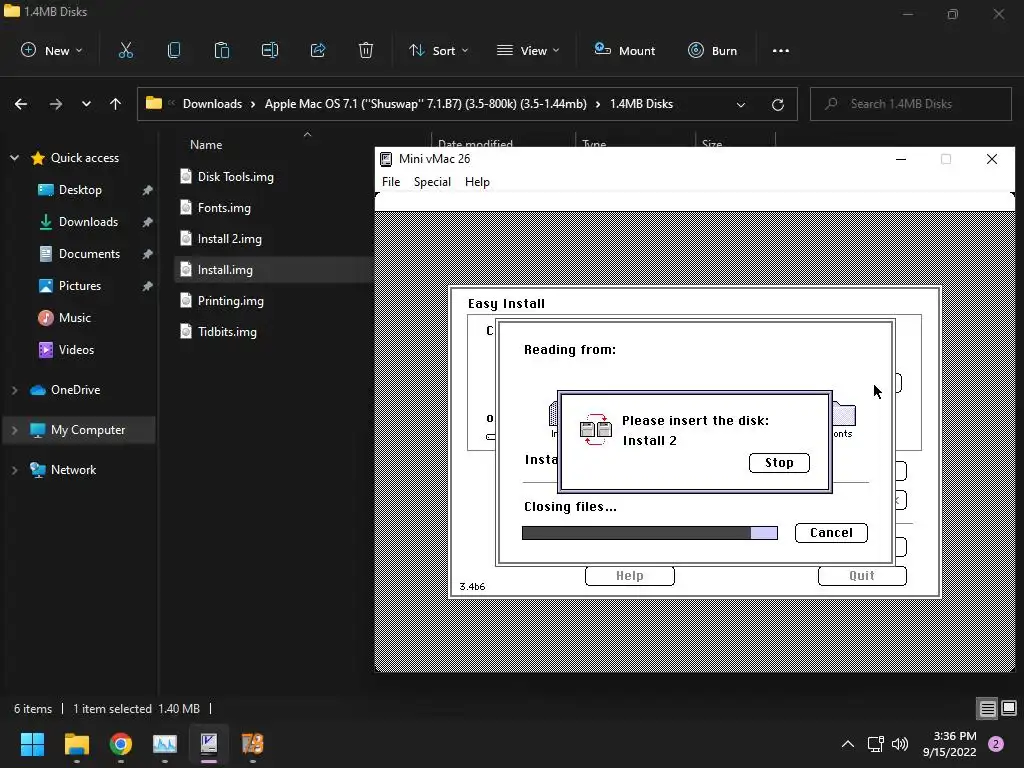1024x768 pixels.
Task: Click the disk swap icon in dialog
Action: 596,430
